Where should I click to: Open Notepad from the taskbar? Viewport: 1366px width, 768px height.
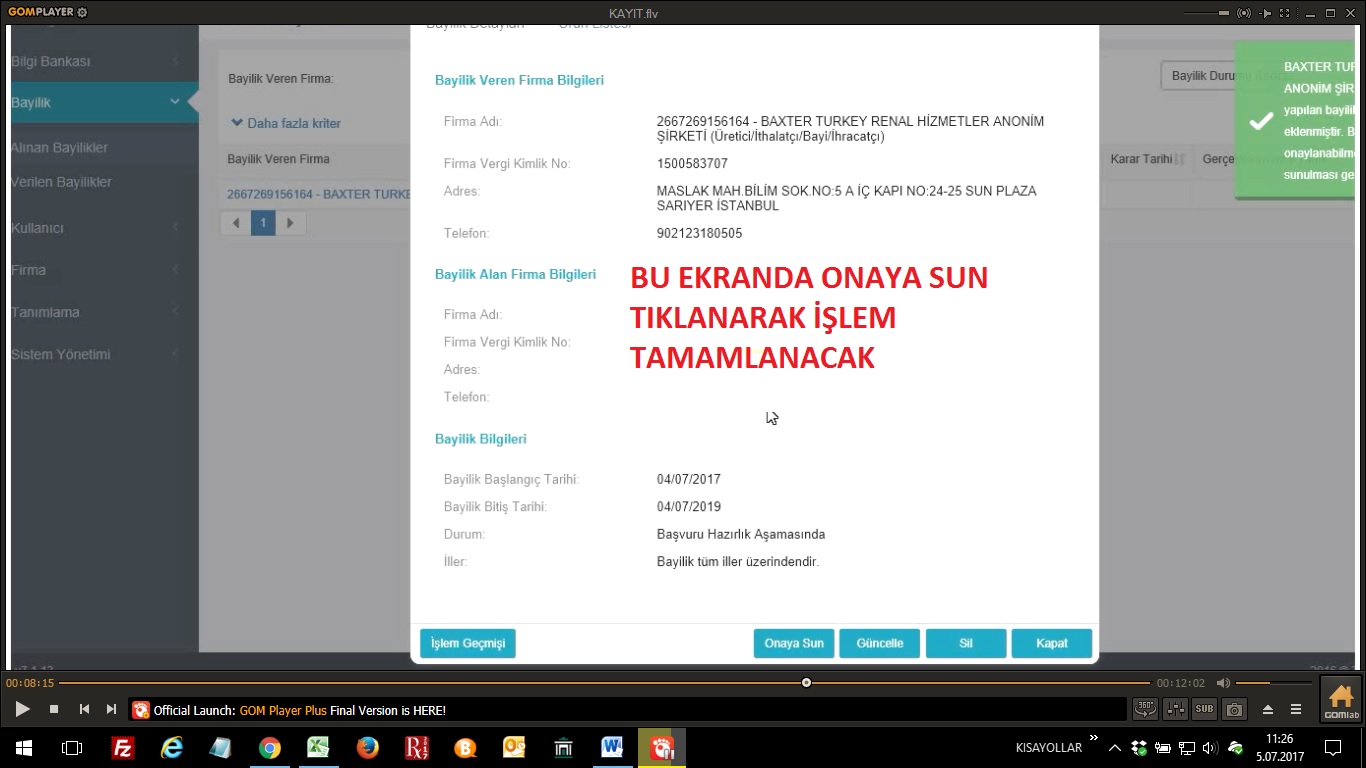tap(220, 747)
